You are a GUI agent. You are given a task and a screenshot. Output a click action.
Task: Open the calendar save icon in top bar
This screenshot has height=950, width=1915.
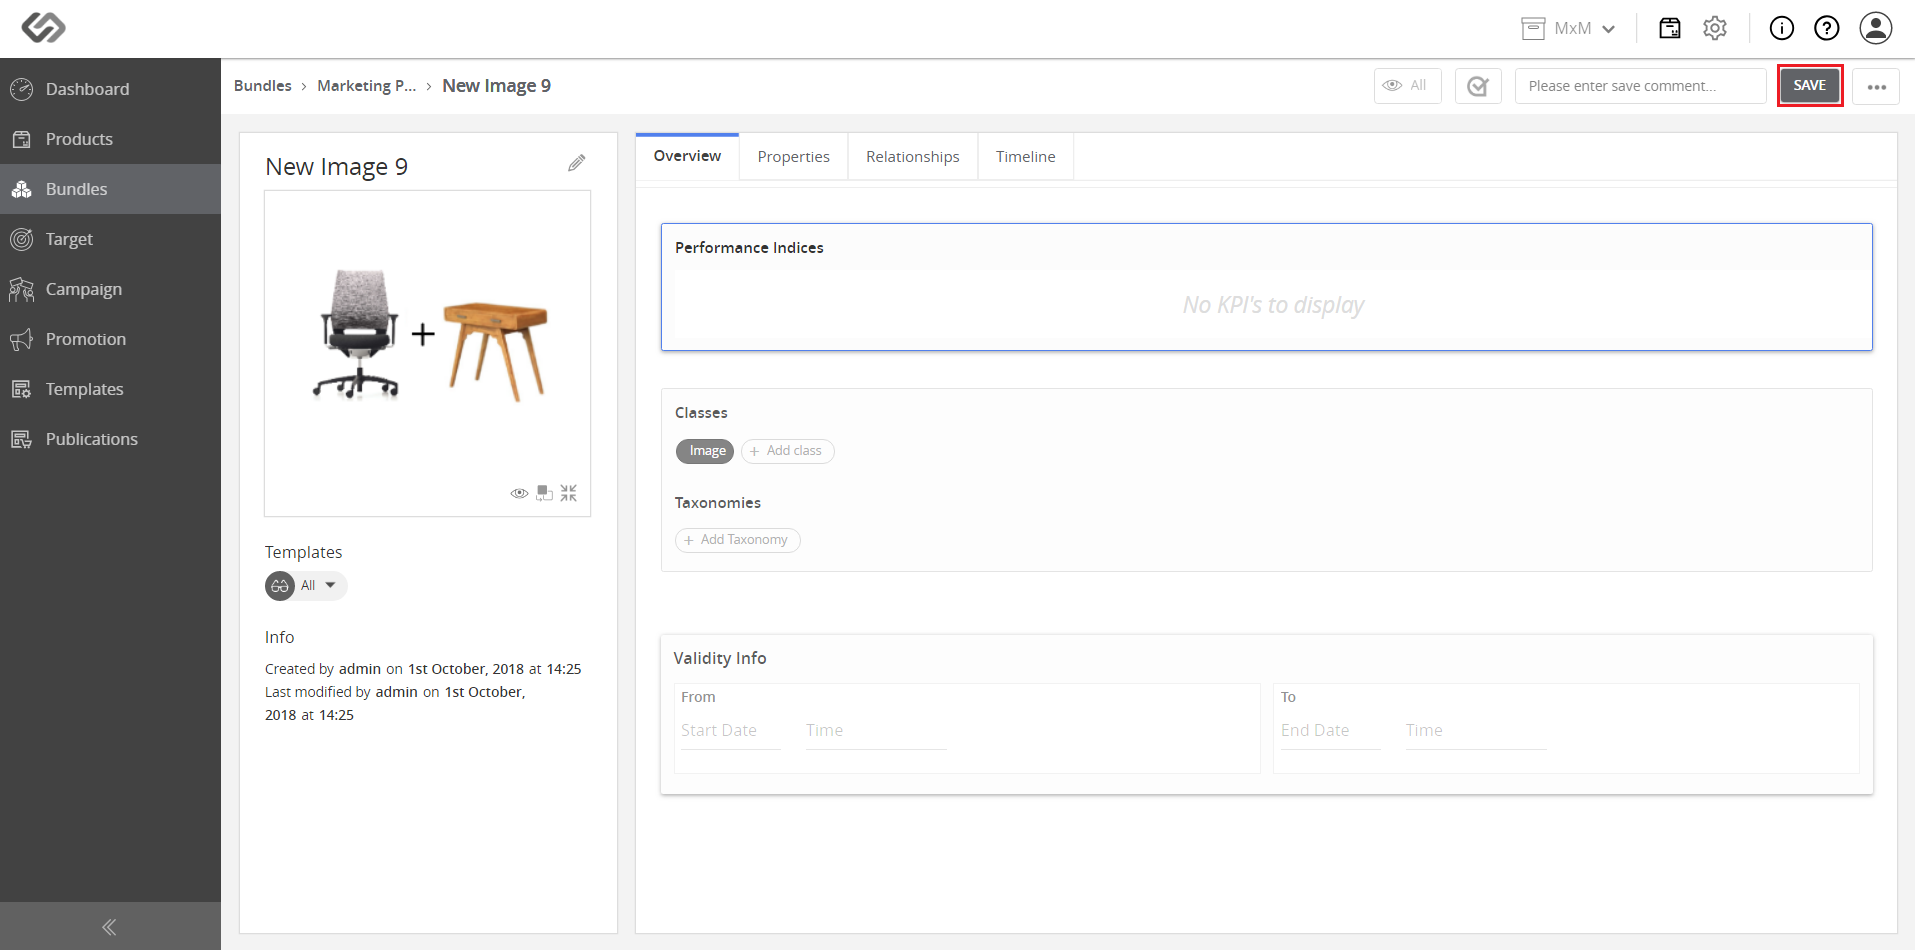[x=1670, y=28]
